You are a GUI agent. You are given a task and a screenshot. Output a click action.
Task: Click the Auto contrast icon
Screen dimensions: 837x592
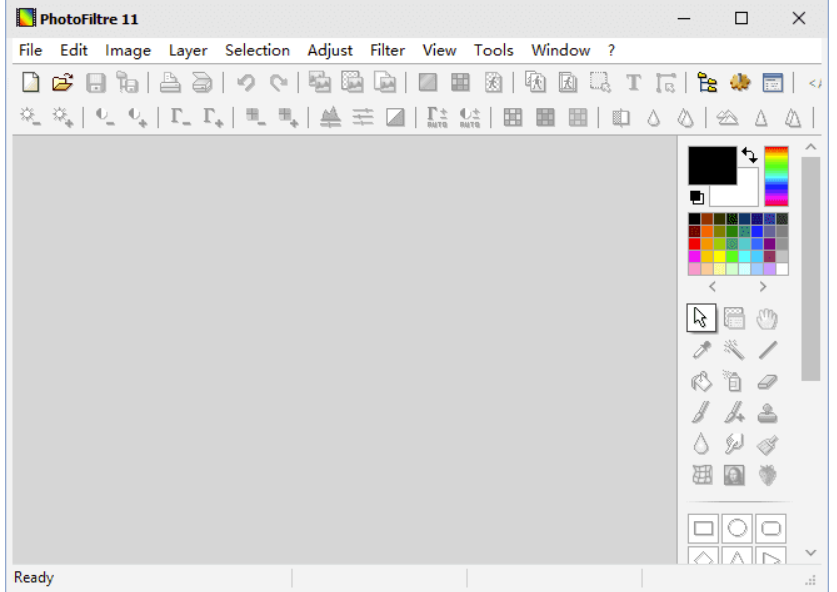click(x=470, y=117)
